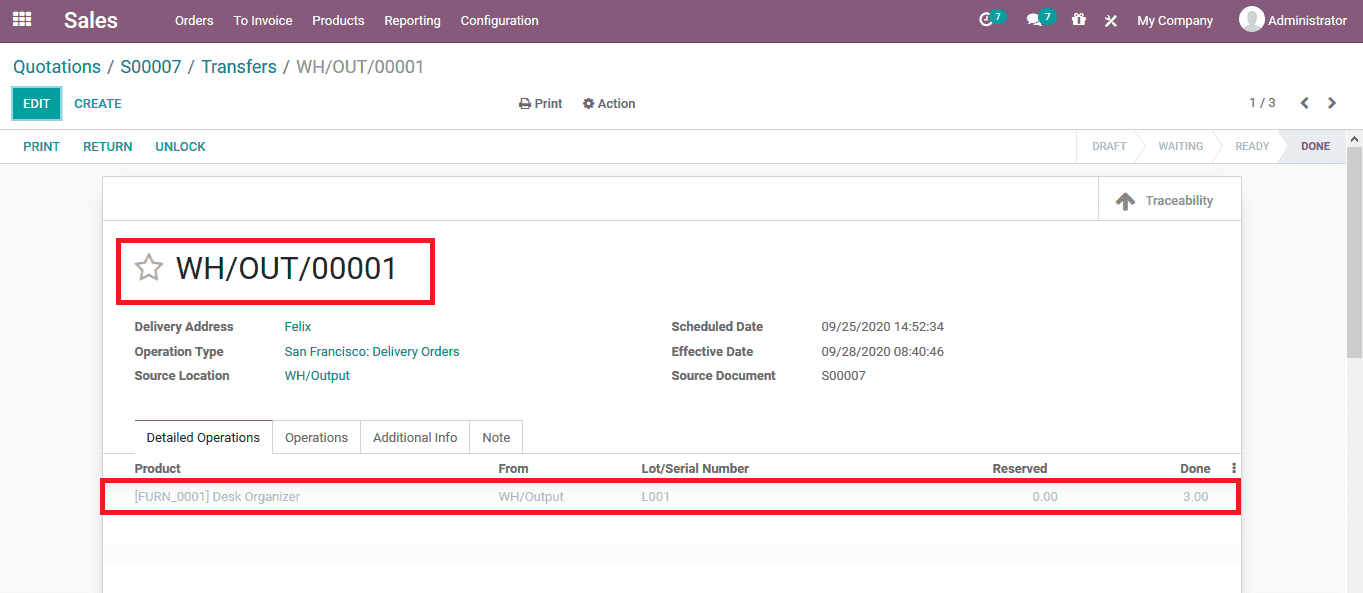Click the Administrator avatar
The image size is (1363, 593).
pyautogui.click(x=1251, y=19)
